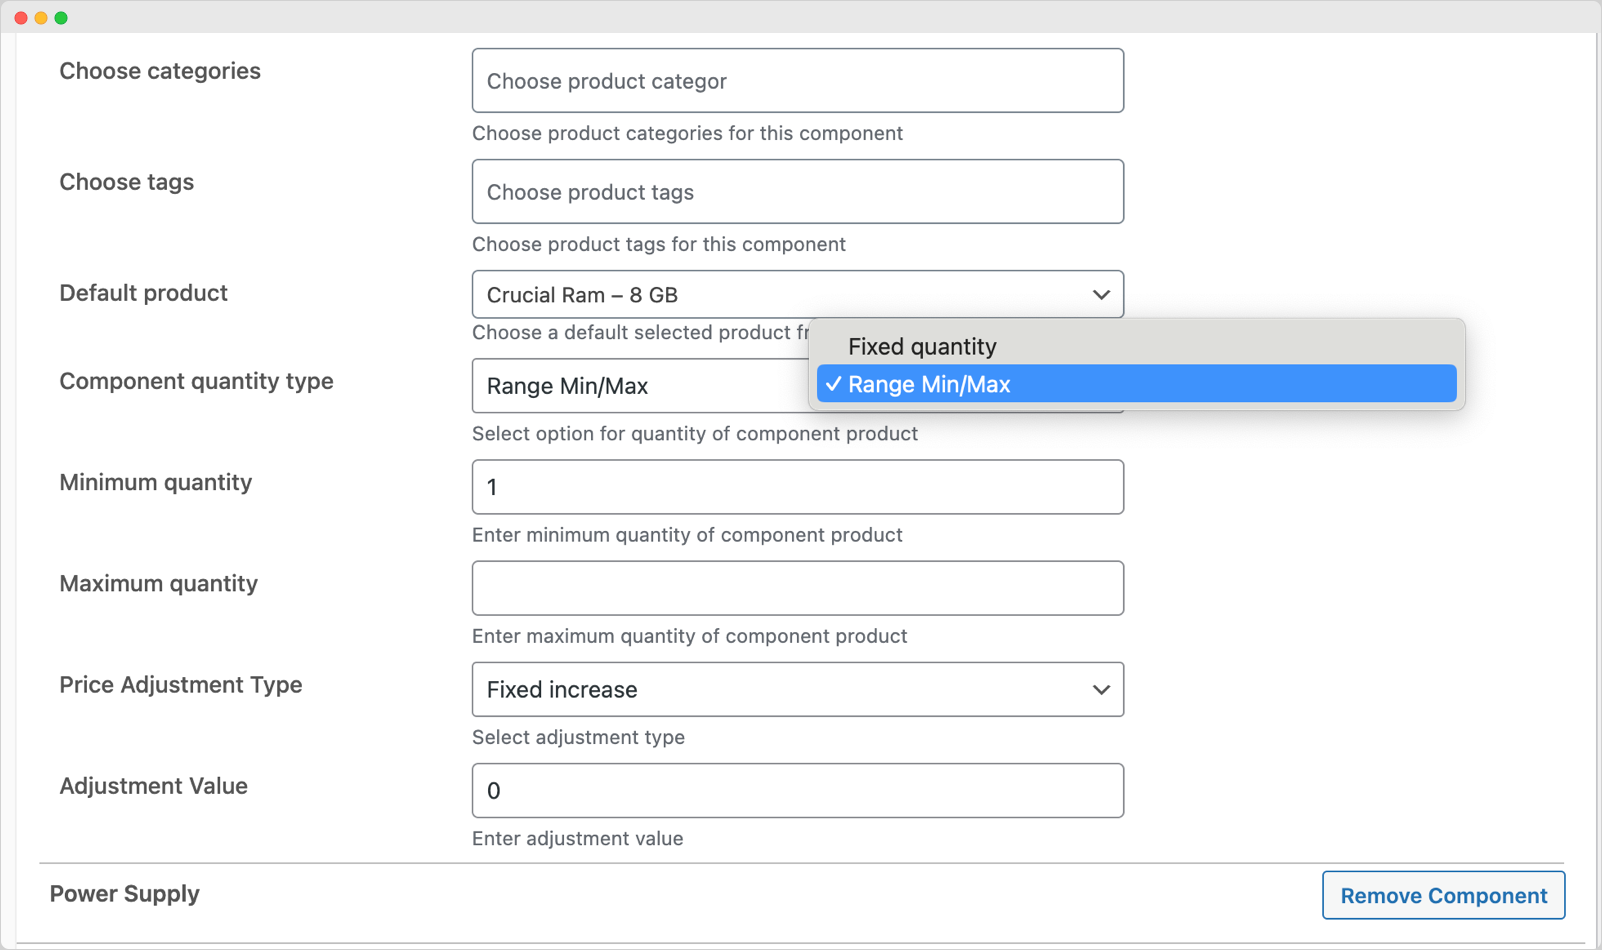This screenshot has height=950, width=1602.
Task: Click the Adjustment Value input showing 0
Action: pos(797,790)
